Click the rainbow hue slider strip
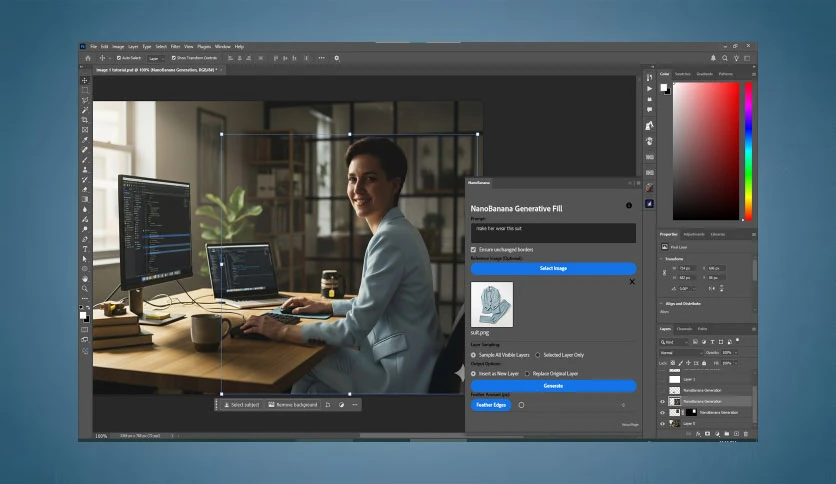Screen dimensions: 836x484 coord(749,151)
